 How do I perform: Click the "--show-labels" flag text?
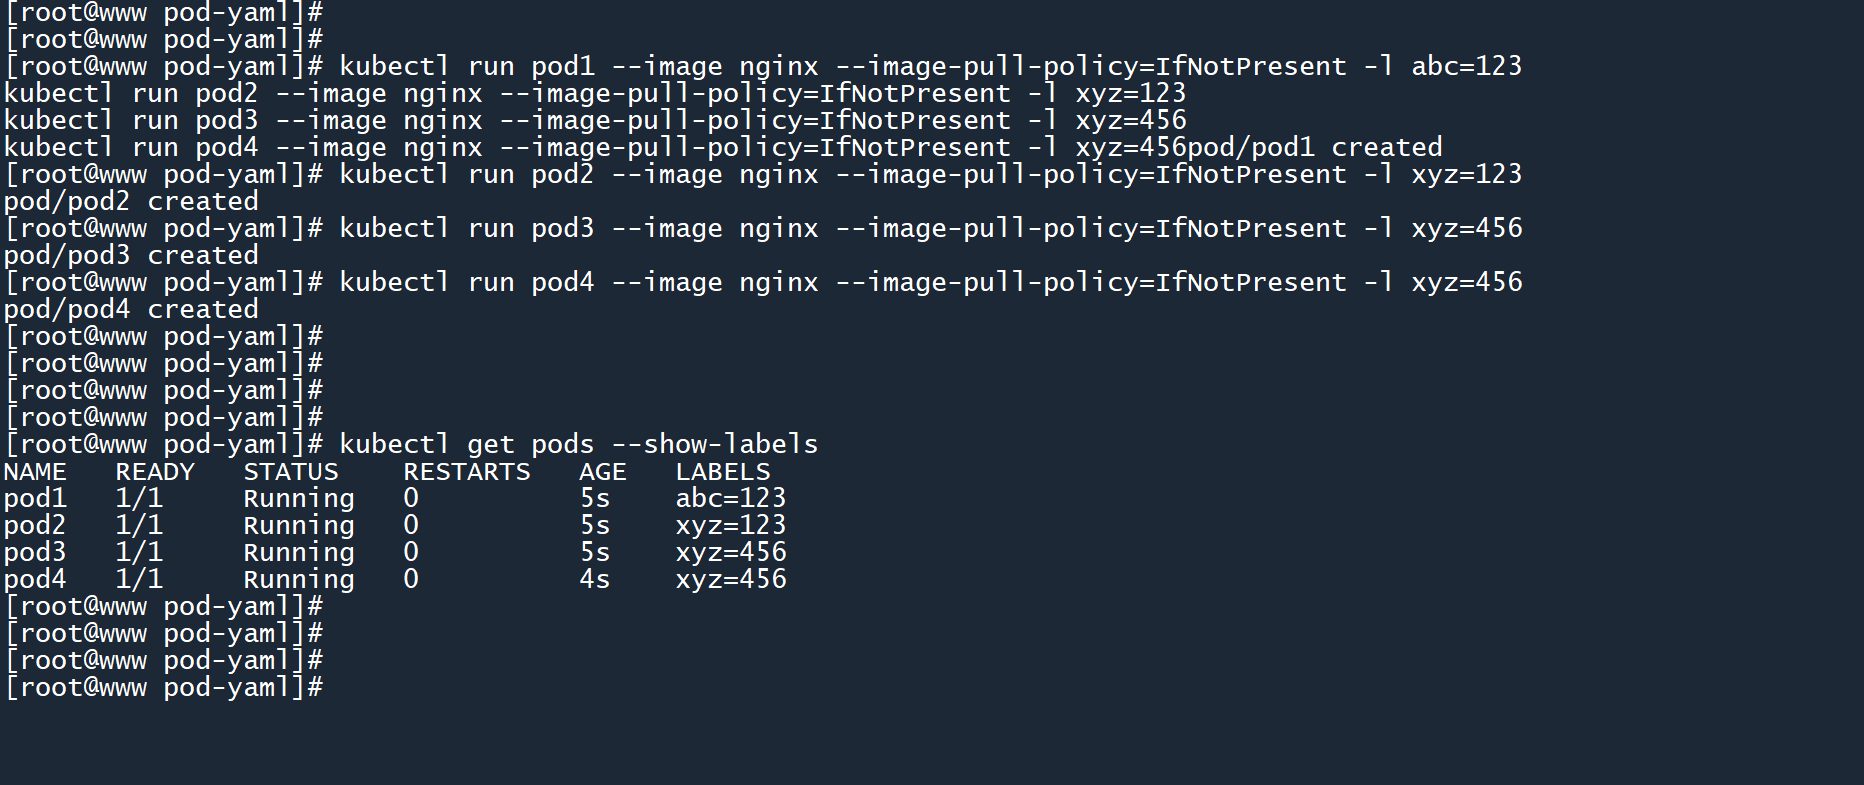pyautogui.click(x=731, y=445)
